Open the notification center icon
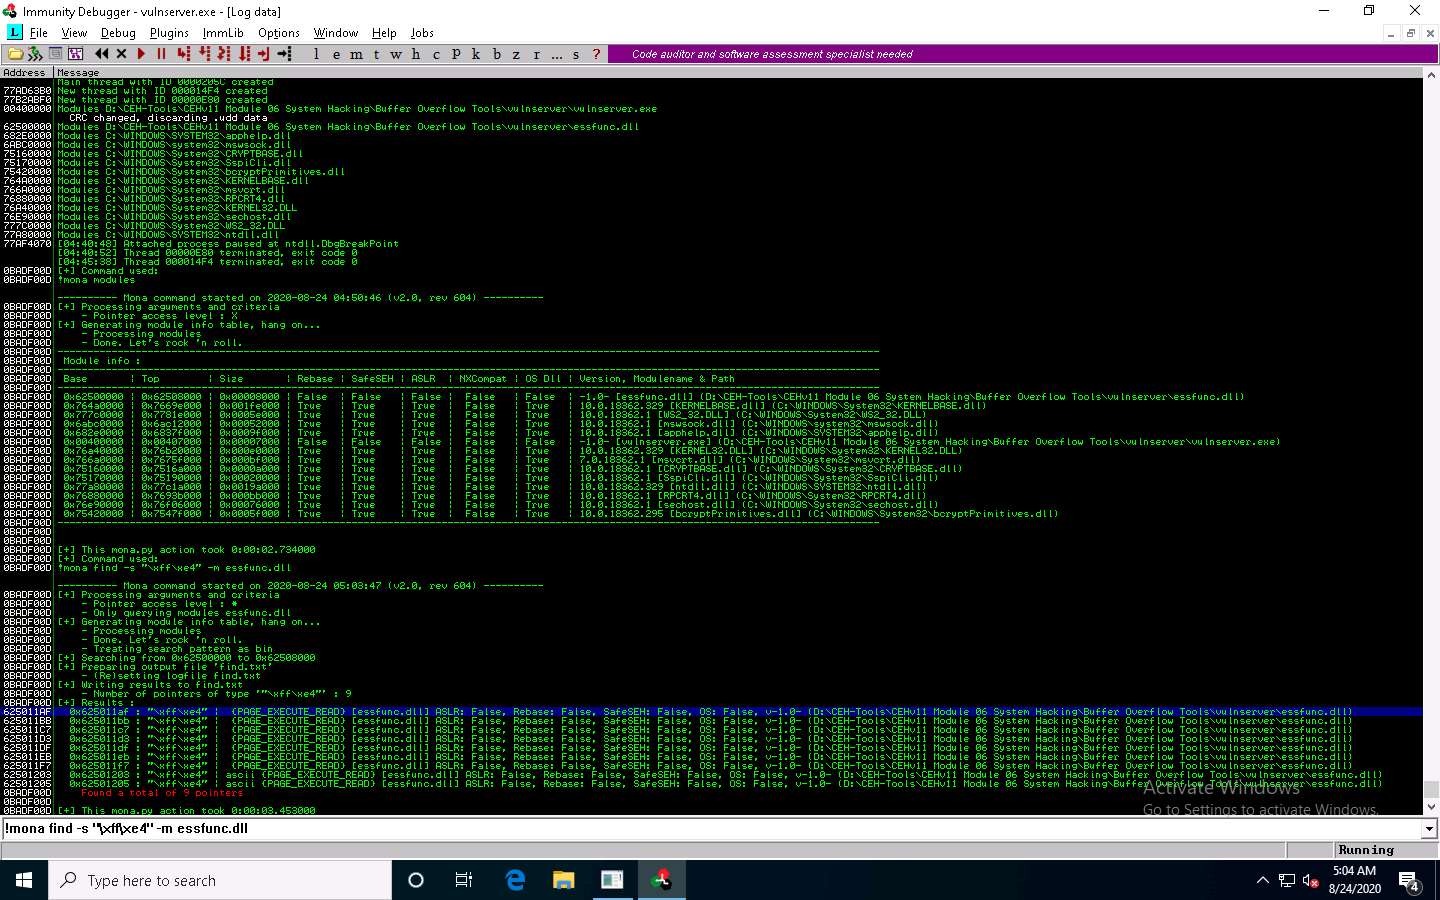The width and height of the screenshot is (1440, 900). pyautogui.click(x=1409, y=881)
